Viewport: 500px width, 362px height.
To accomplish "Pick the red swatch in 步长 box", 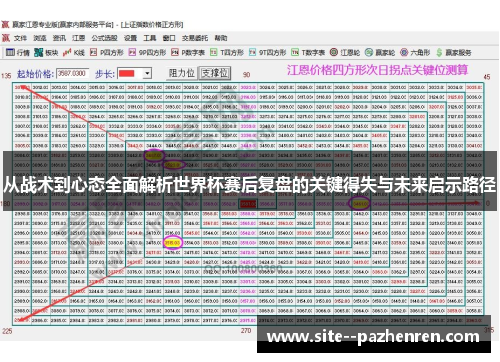I will pyautogui.click(x=127, y=73).
